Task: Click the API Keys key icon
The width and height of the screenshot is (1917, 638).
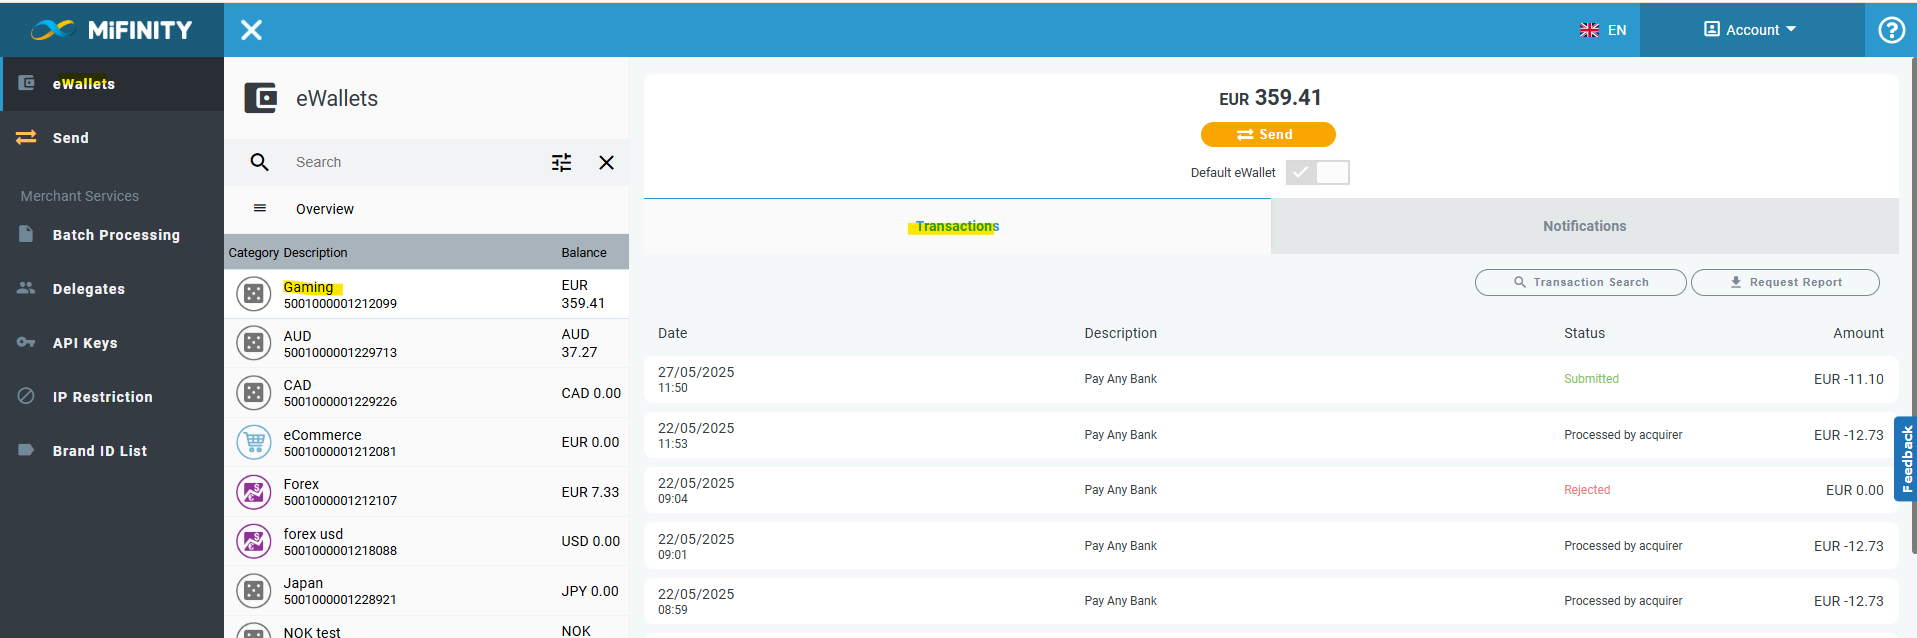Action: click(x=26, y=342)
